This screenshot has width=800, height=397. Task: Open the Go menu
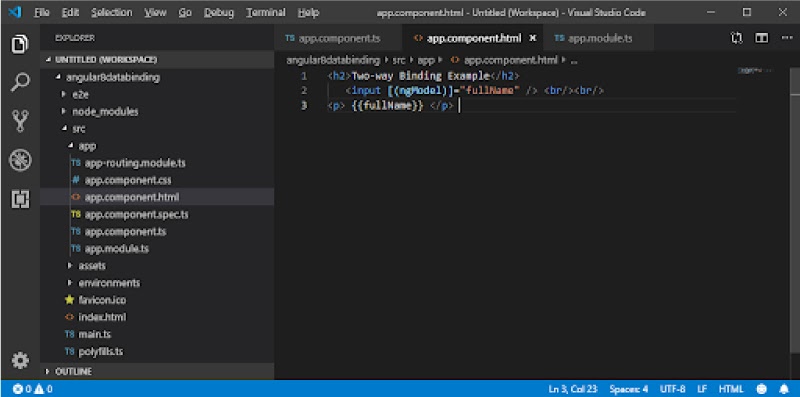[185, 13]
